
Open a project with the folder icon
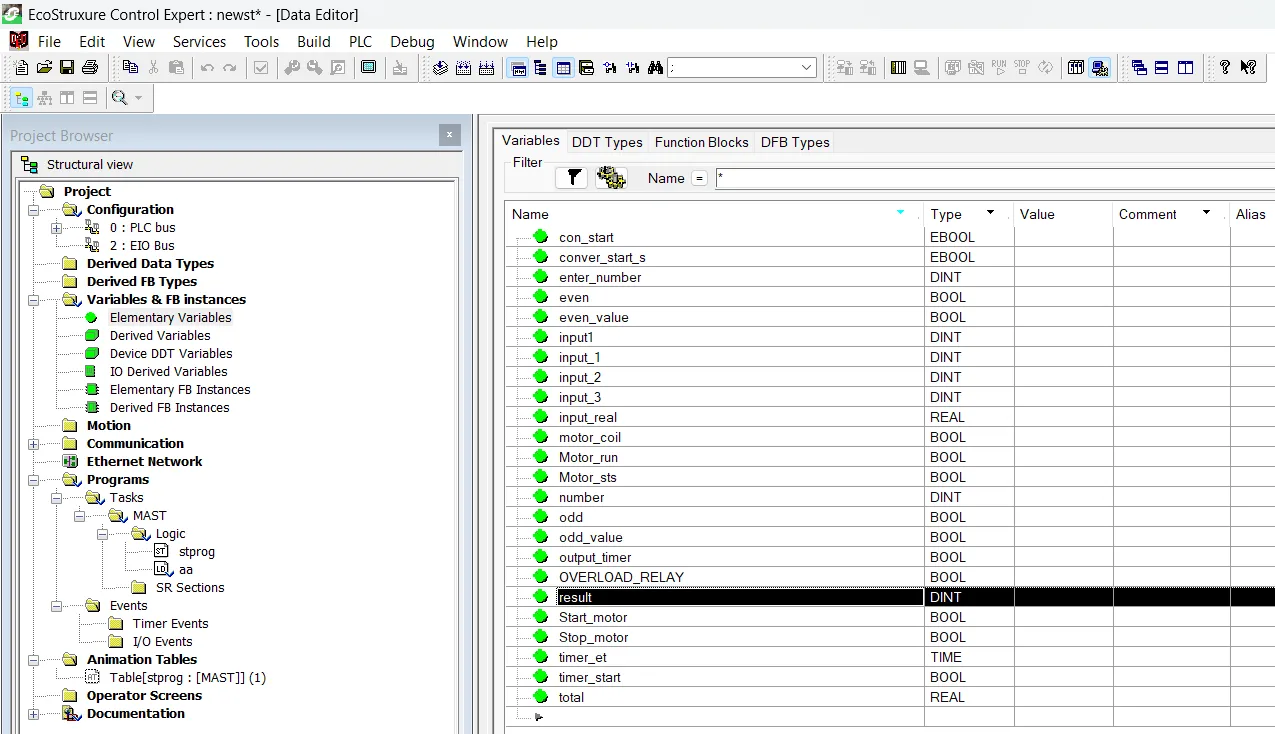[x=44, y=68]
